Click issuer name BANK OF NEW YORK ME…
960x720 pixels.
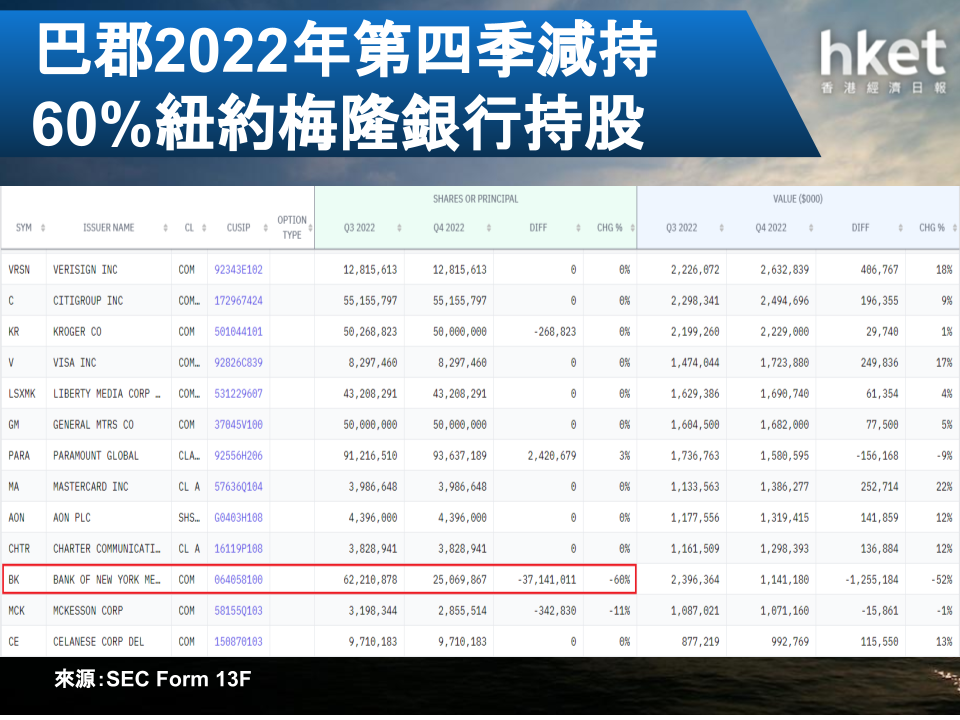107,580
